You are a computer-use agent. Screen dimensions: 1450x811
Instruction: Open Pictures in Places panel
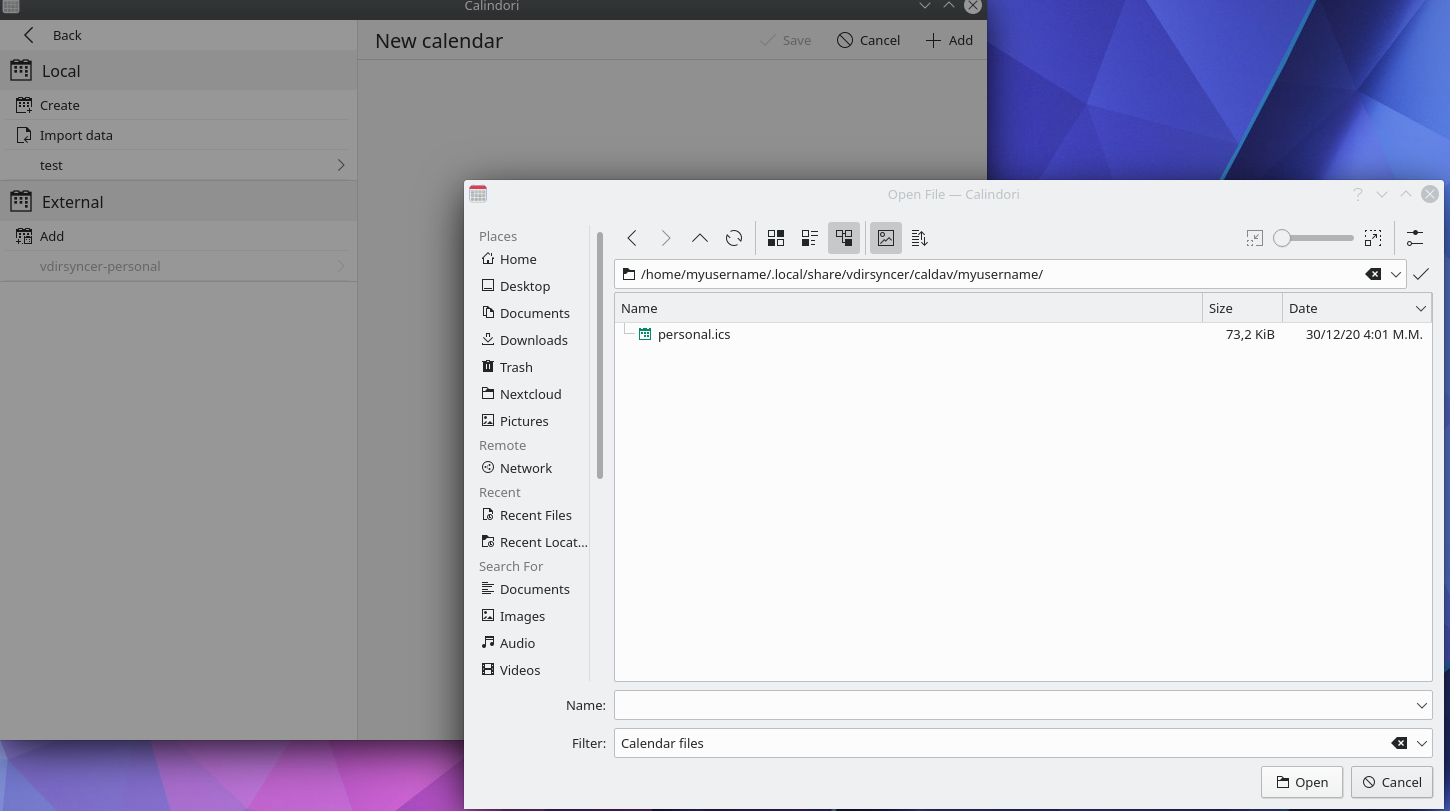pyautogui.click(x=515, y=421)
